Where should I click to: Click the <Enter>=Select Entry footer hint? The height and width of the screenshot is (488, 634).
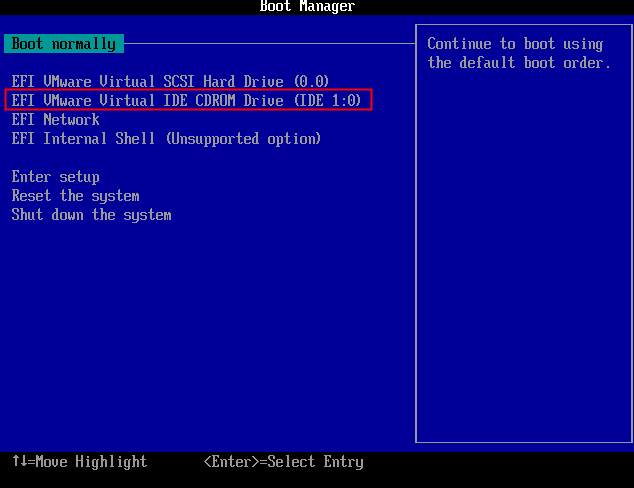click(x=283, y=461)
